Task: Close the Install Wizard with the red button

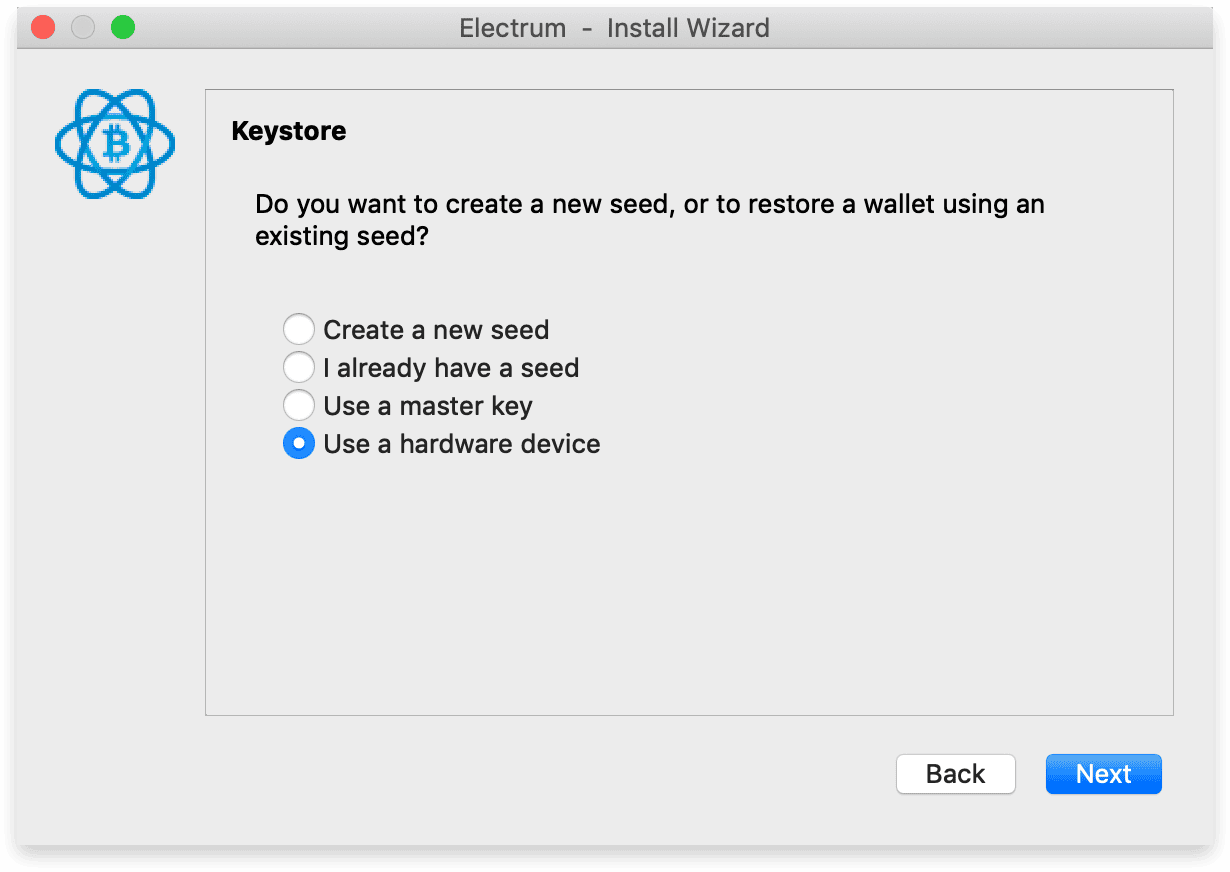Action: [x=43, y=27]
